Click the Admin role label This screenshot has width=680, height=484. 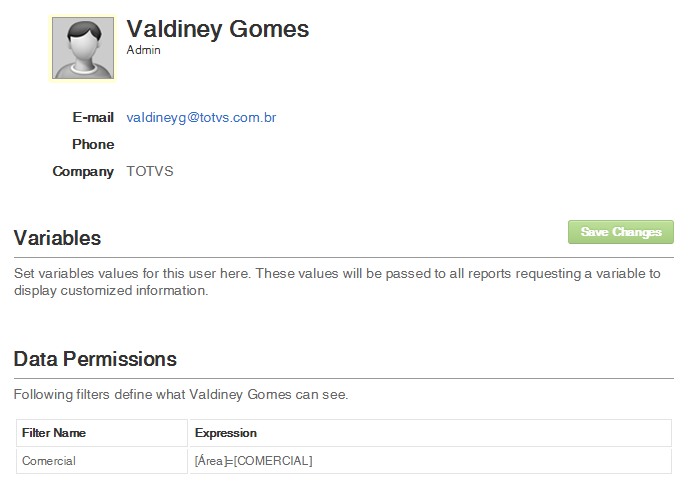click(144, 49)
